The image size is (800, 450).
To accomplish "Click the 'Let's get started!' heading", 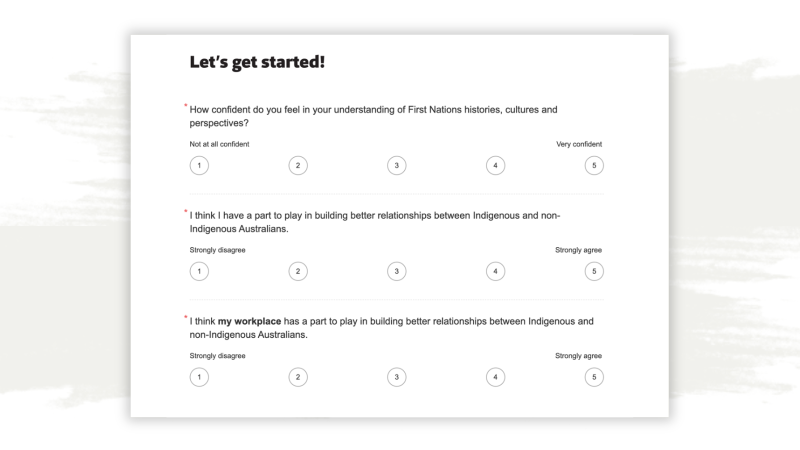I will tap(258, 63).
